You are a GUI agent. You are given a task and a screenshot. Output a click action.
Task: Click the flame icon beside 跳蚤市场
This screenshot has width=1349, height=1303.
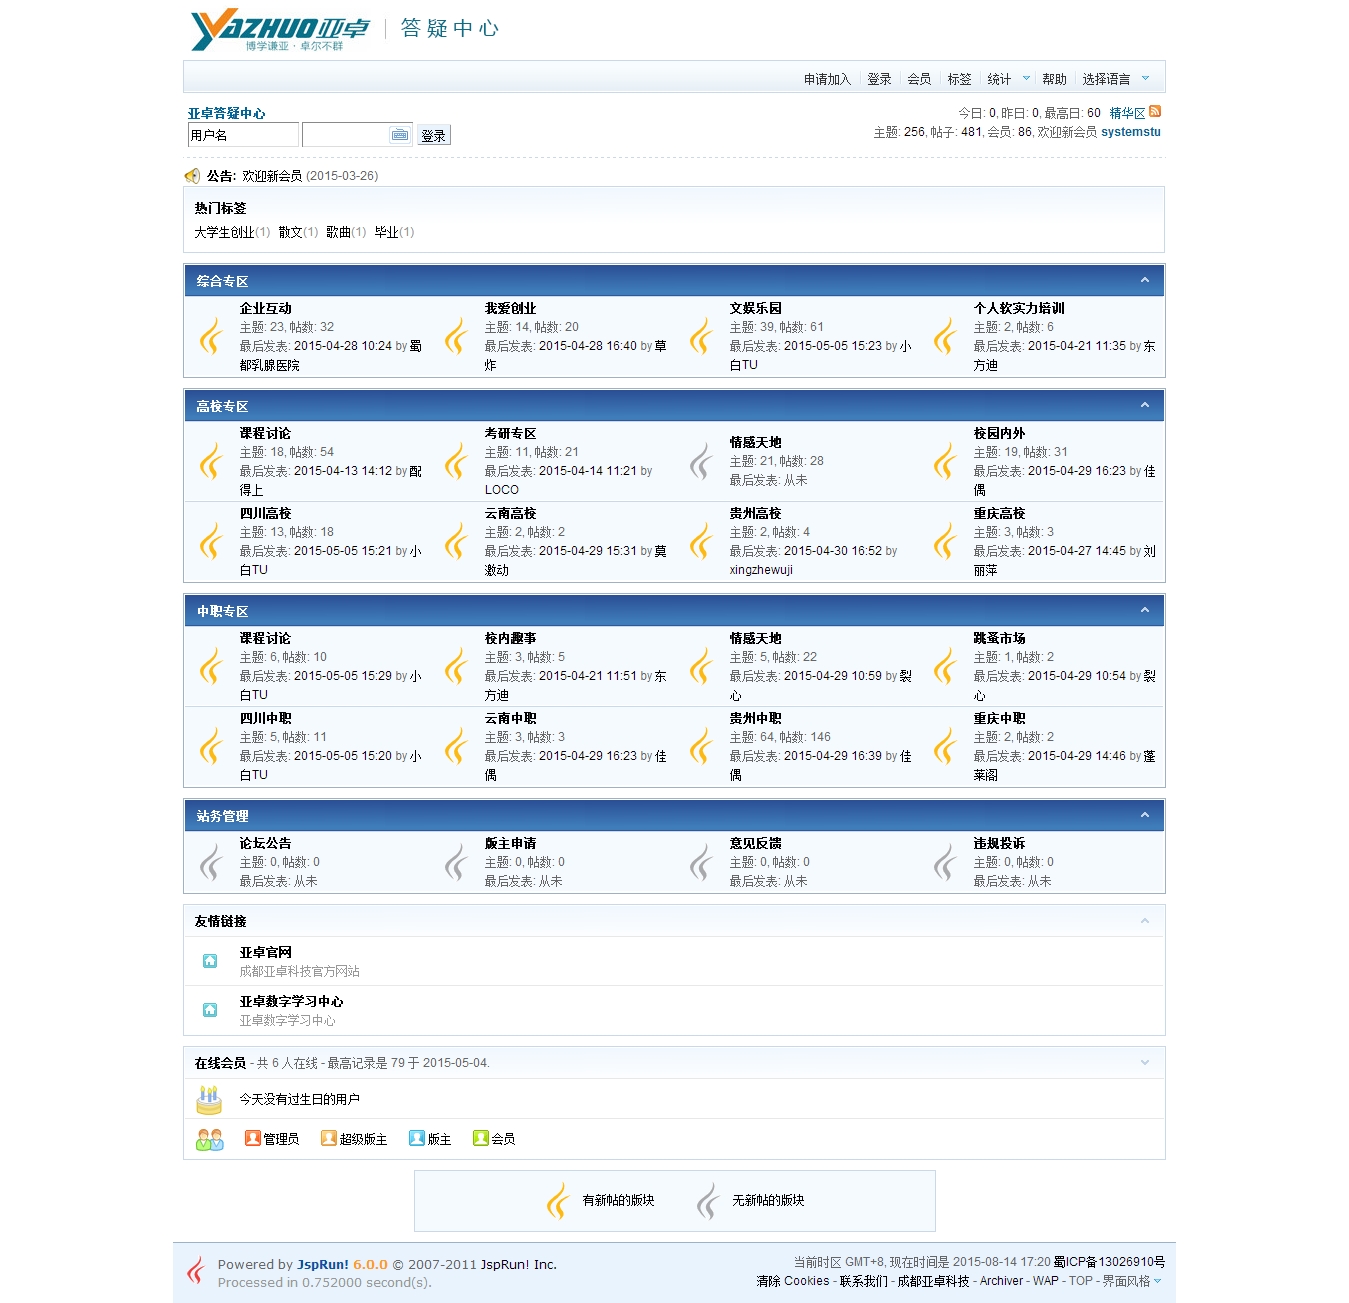pyautogui.click(x=944, y=667)
